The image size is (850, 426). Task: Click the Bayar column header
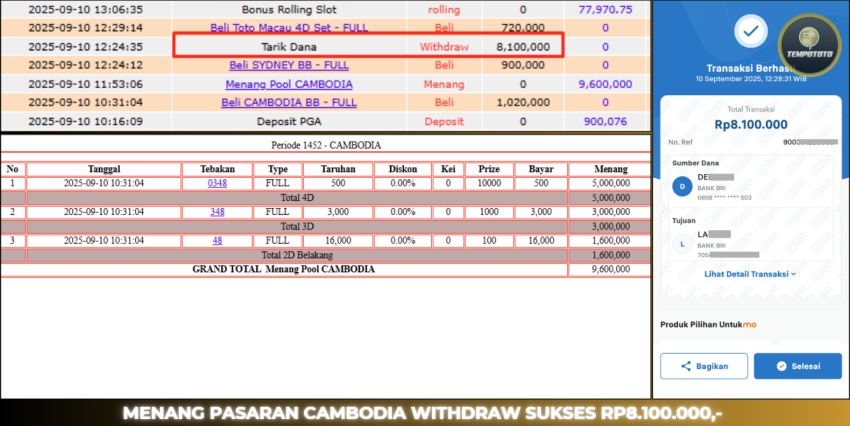[x=541, y=169]
